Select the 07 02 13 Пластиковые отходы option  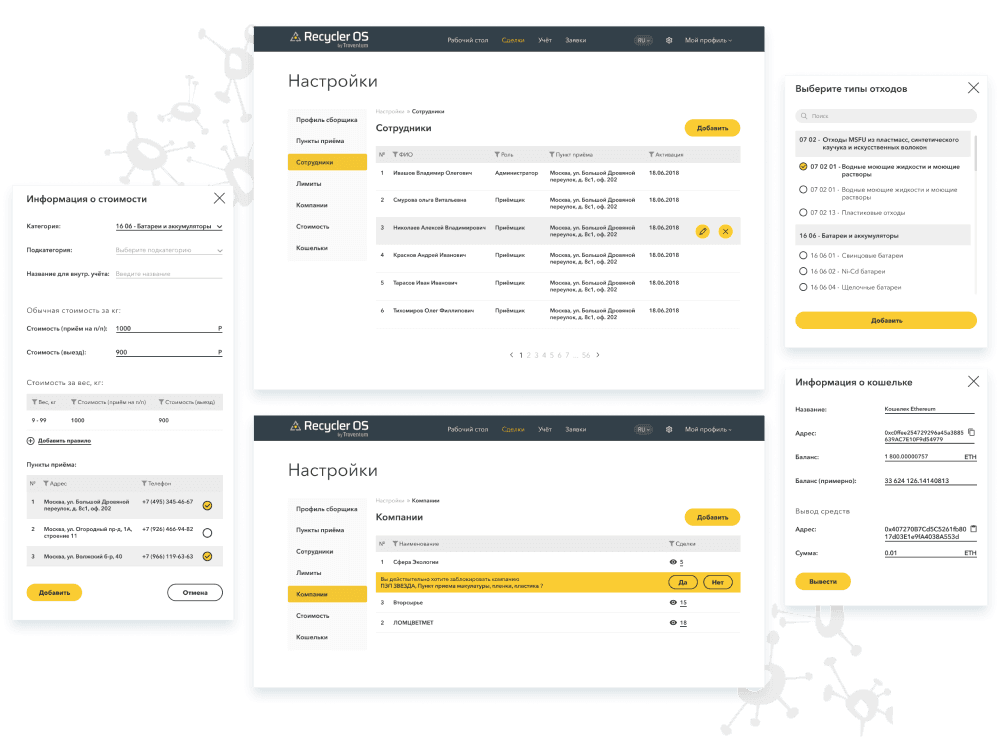(803, 212)
